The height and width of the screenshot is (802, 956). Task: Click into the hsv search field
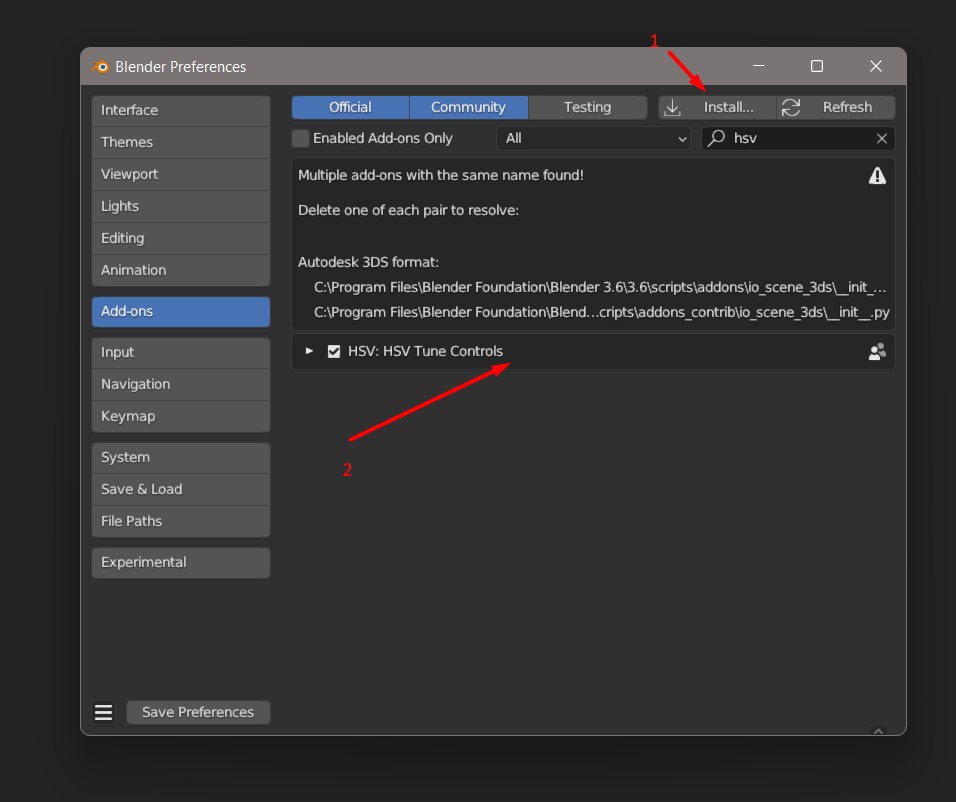click(798, 138)
